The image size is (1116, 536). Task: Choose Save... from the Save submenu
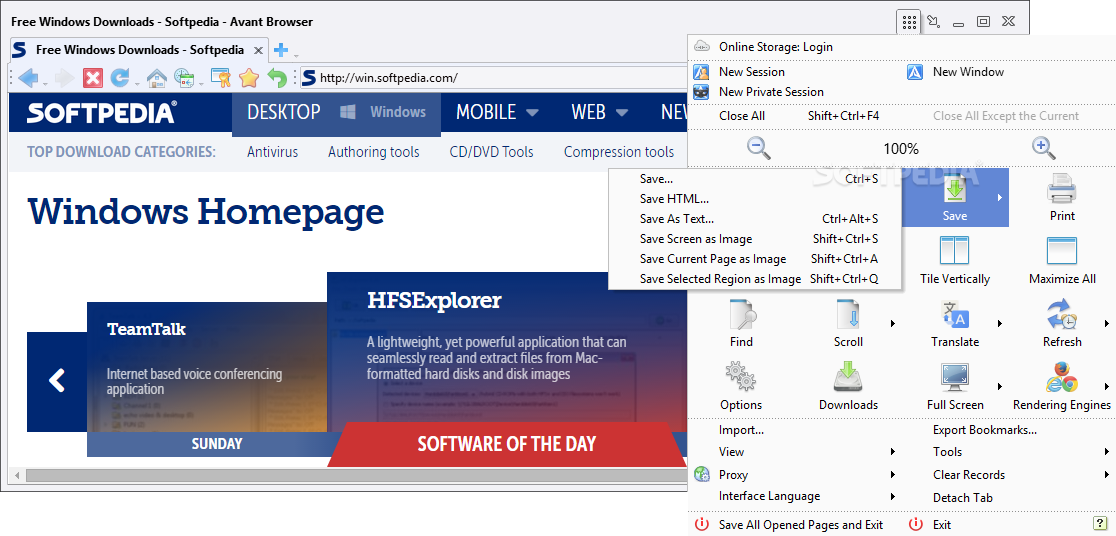point(755,179)
